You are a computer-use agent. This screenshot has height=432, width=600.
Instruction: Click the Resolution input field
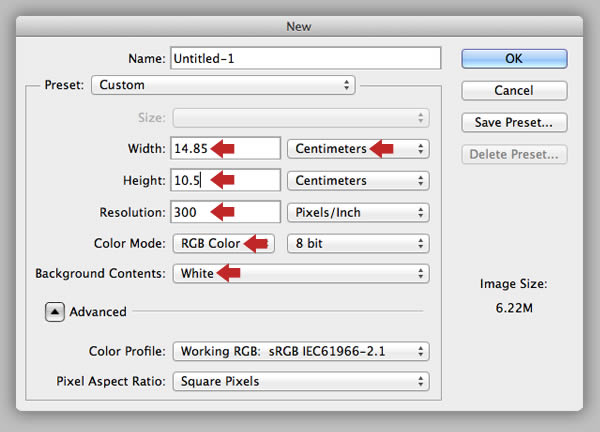pyautogui.click(x=225, y=212)
